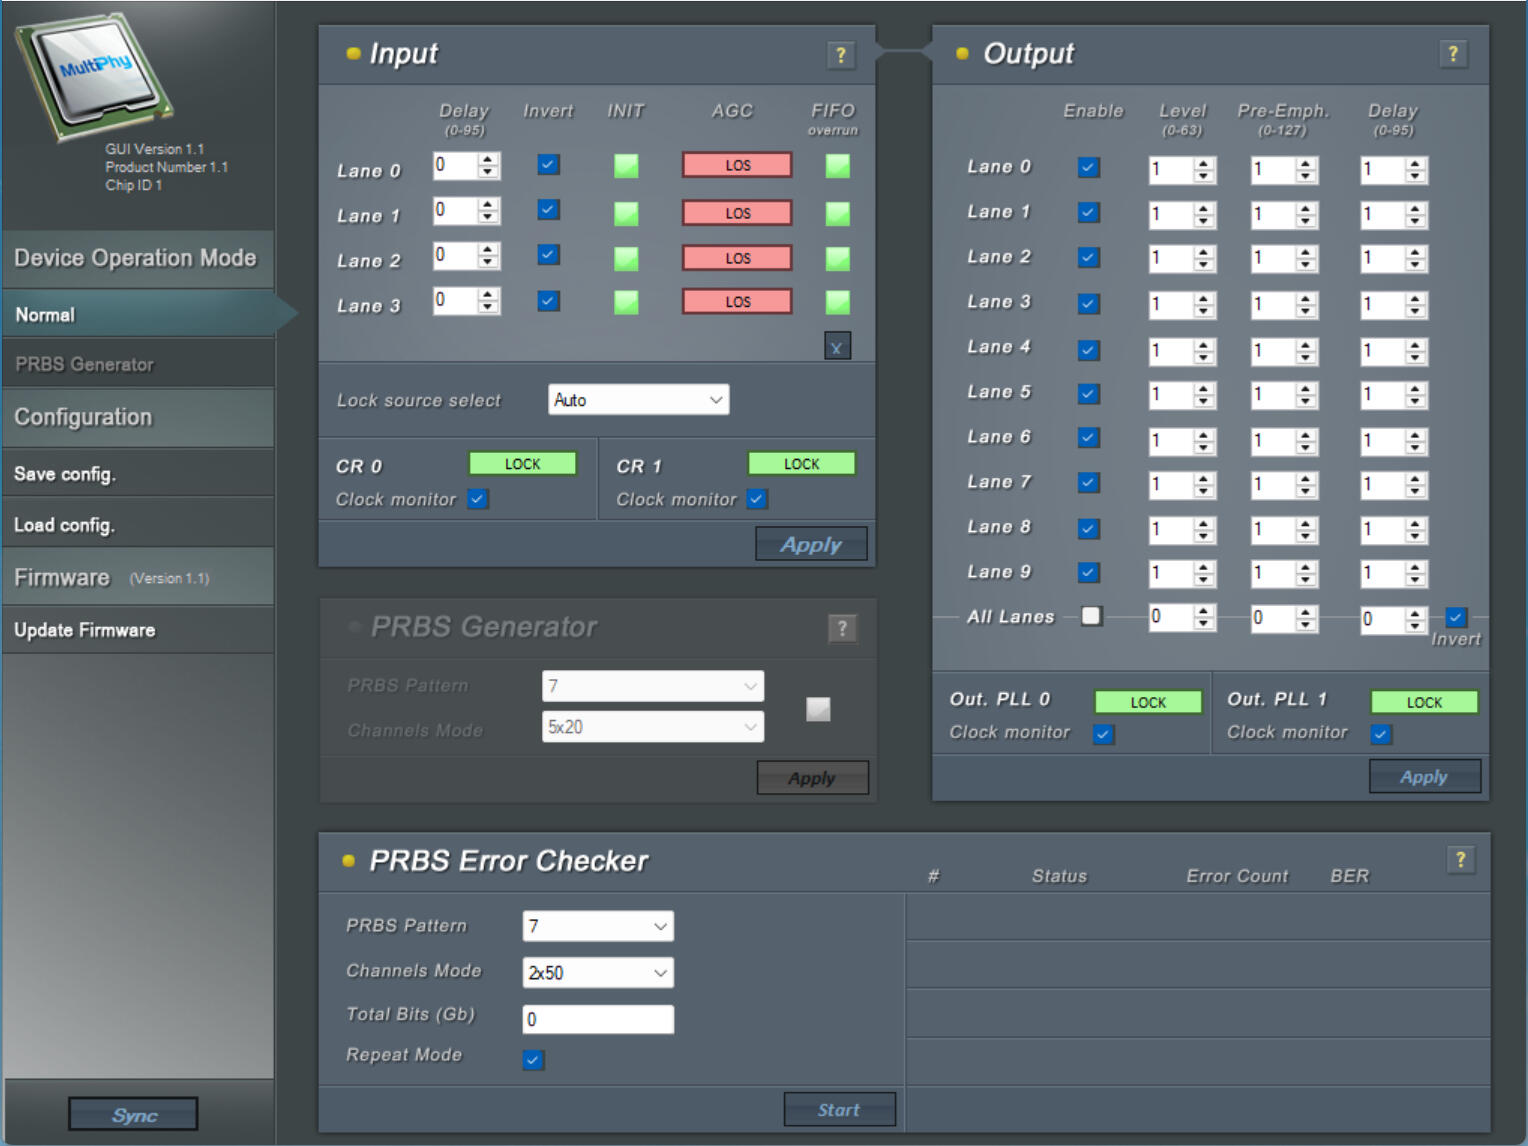The image size is (1528, 1146).
Task: Open the Lock source select dropdown
Action: click(638, 400)
